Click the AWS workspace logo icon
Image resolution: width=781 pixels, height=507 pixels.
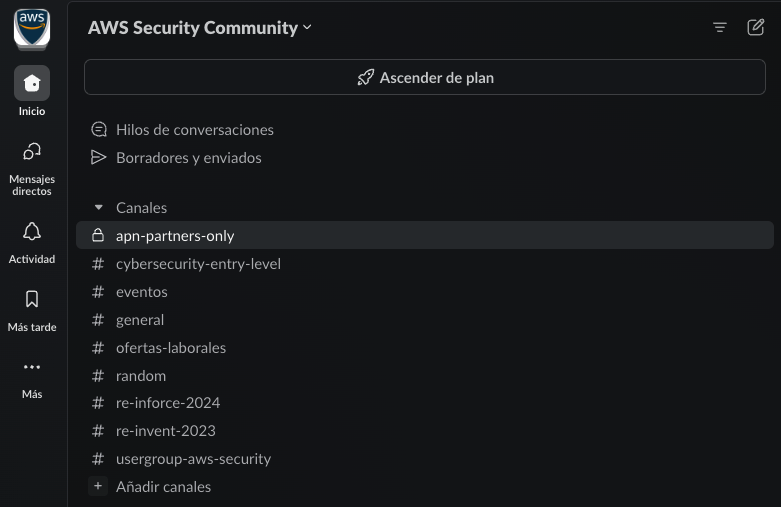pyautogui.click(x=32, y=27)
